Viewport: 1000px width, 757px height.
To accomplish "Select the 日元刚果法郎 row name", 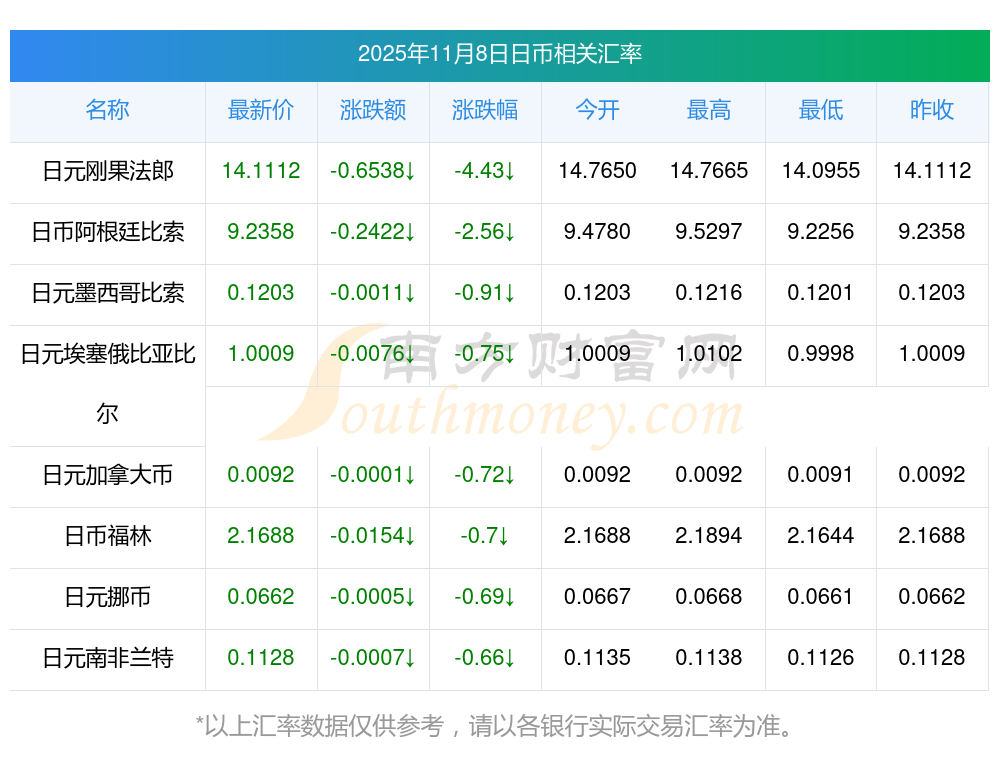I will (x=108, y=171).
